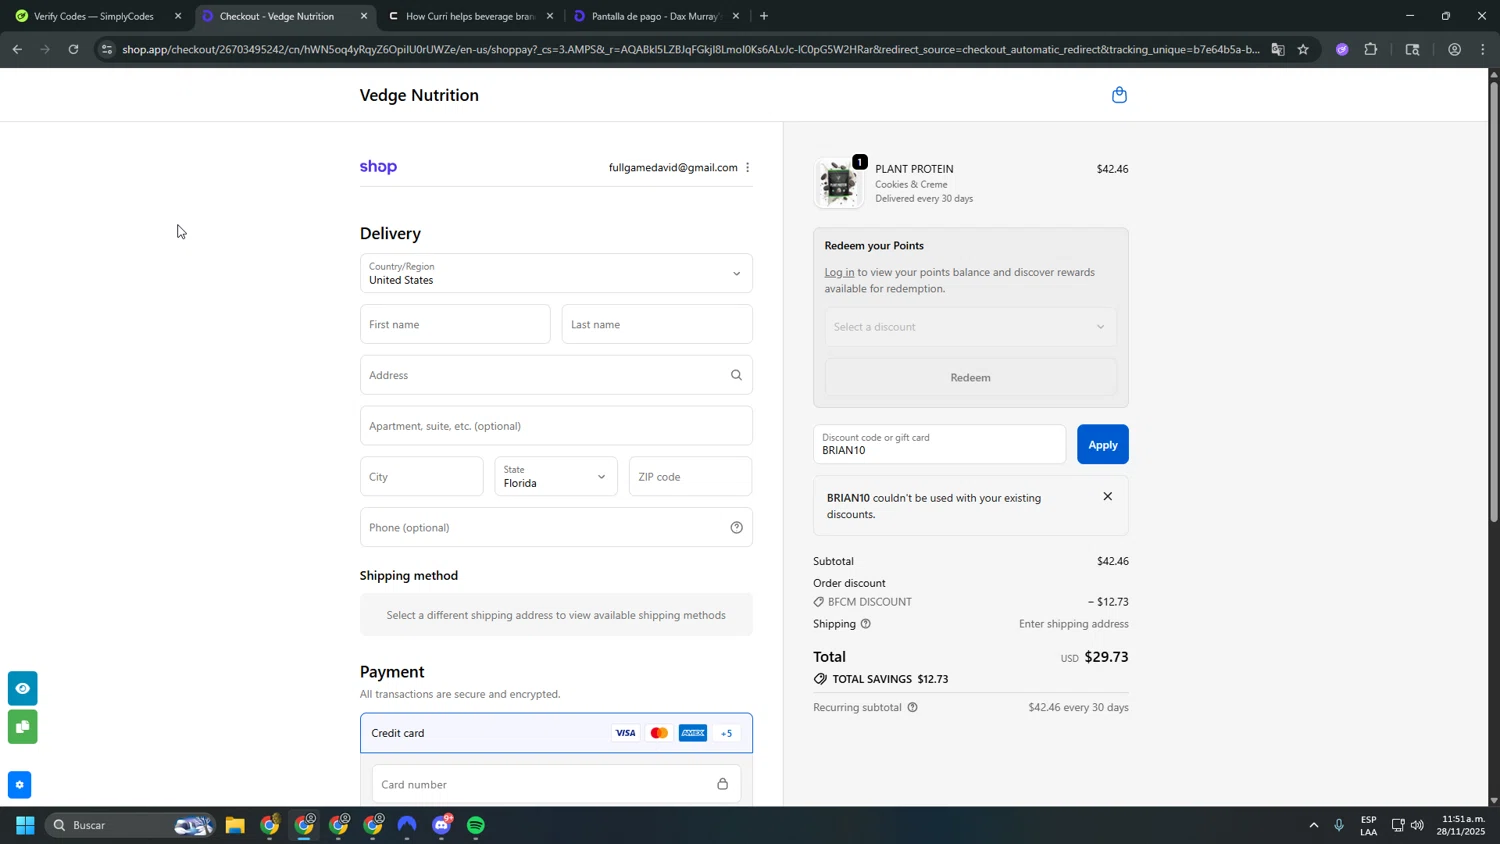Apply the discount code
This screenshot has height=844, width=1500.
click(1102, 445)
